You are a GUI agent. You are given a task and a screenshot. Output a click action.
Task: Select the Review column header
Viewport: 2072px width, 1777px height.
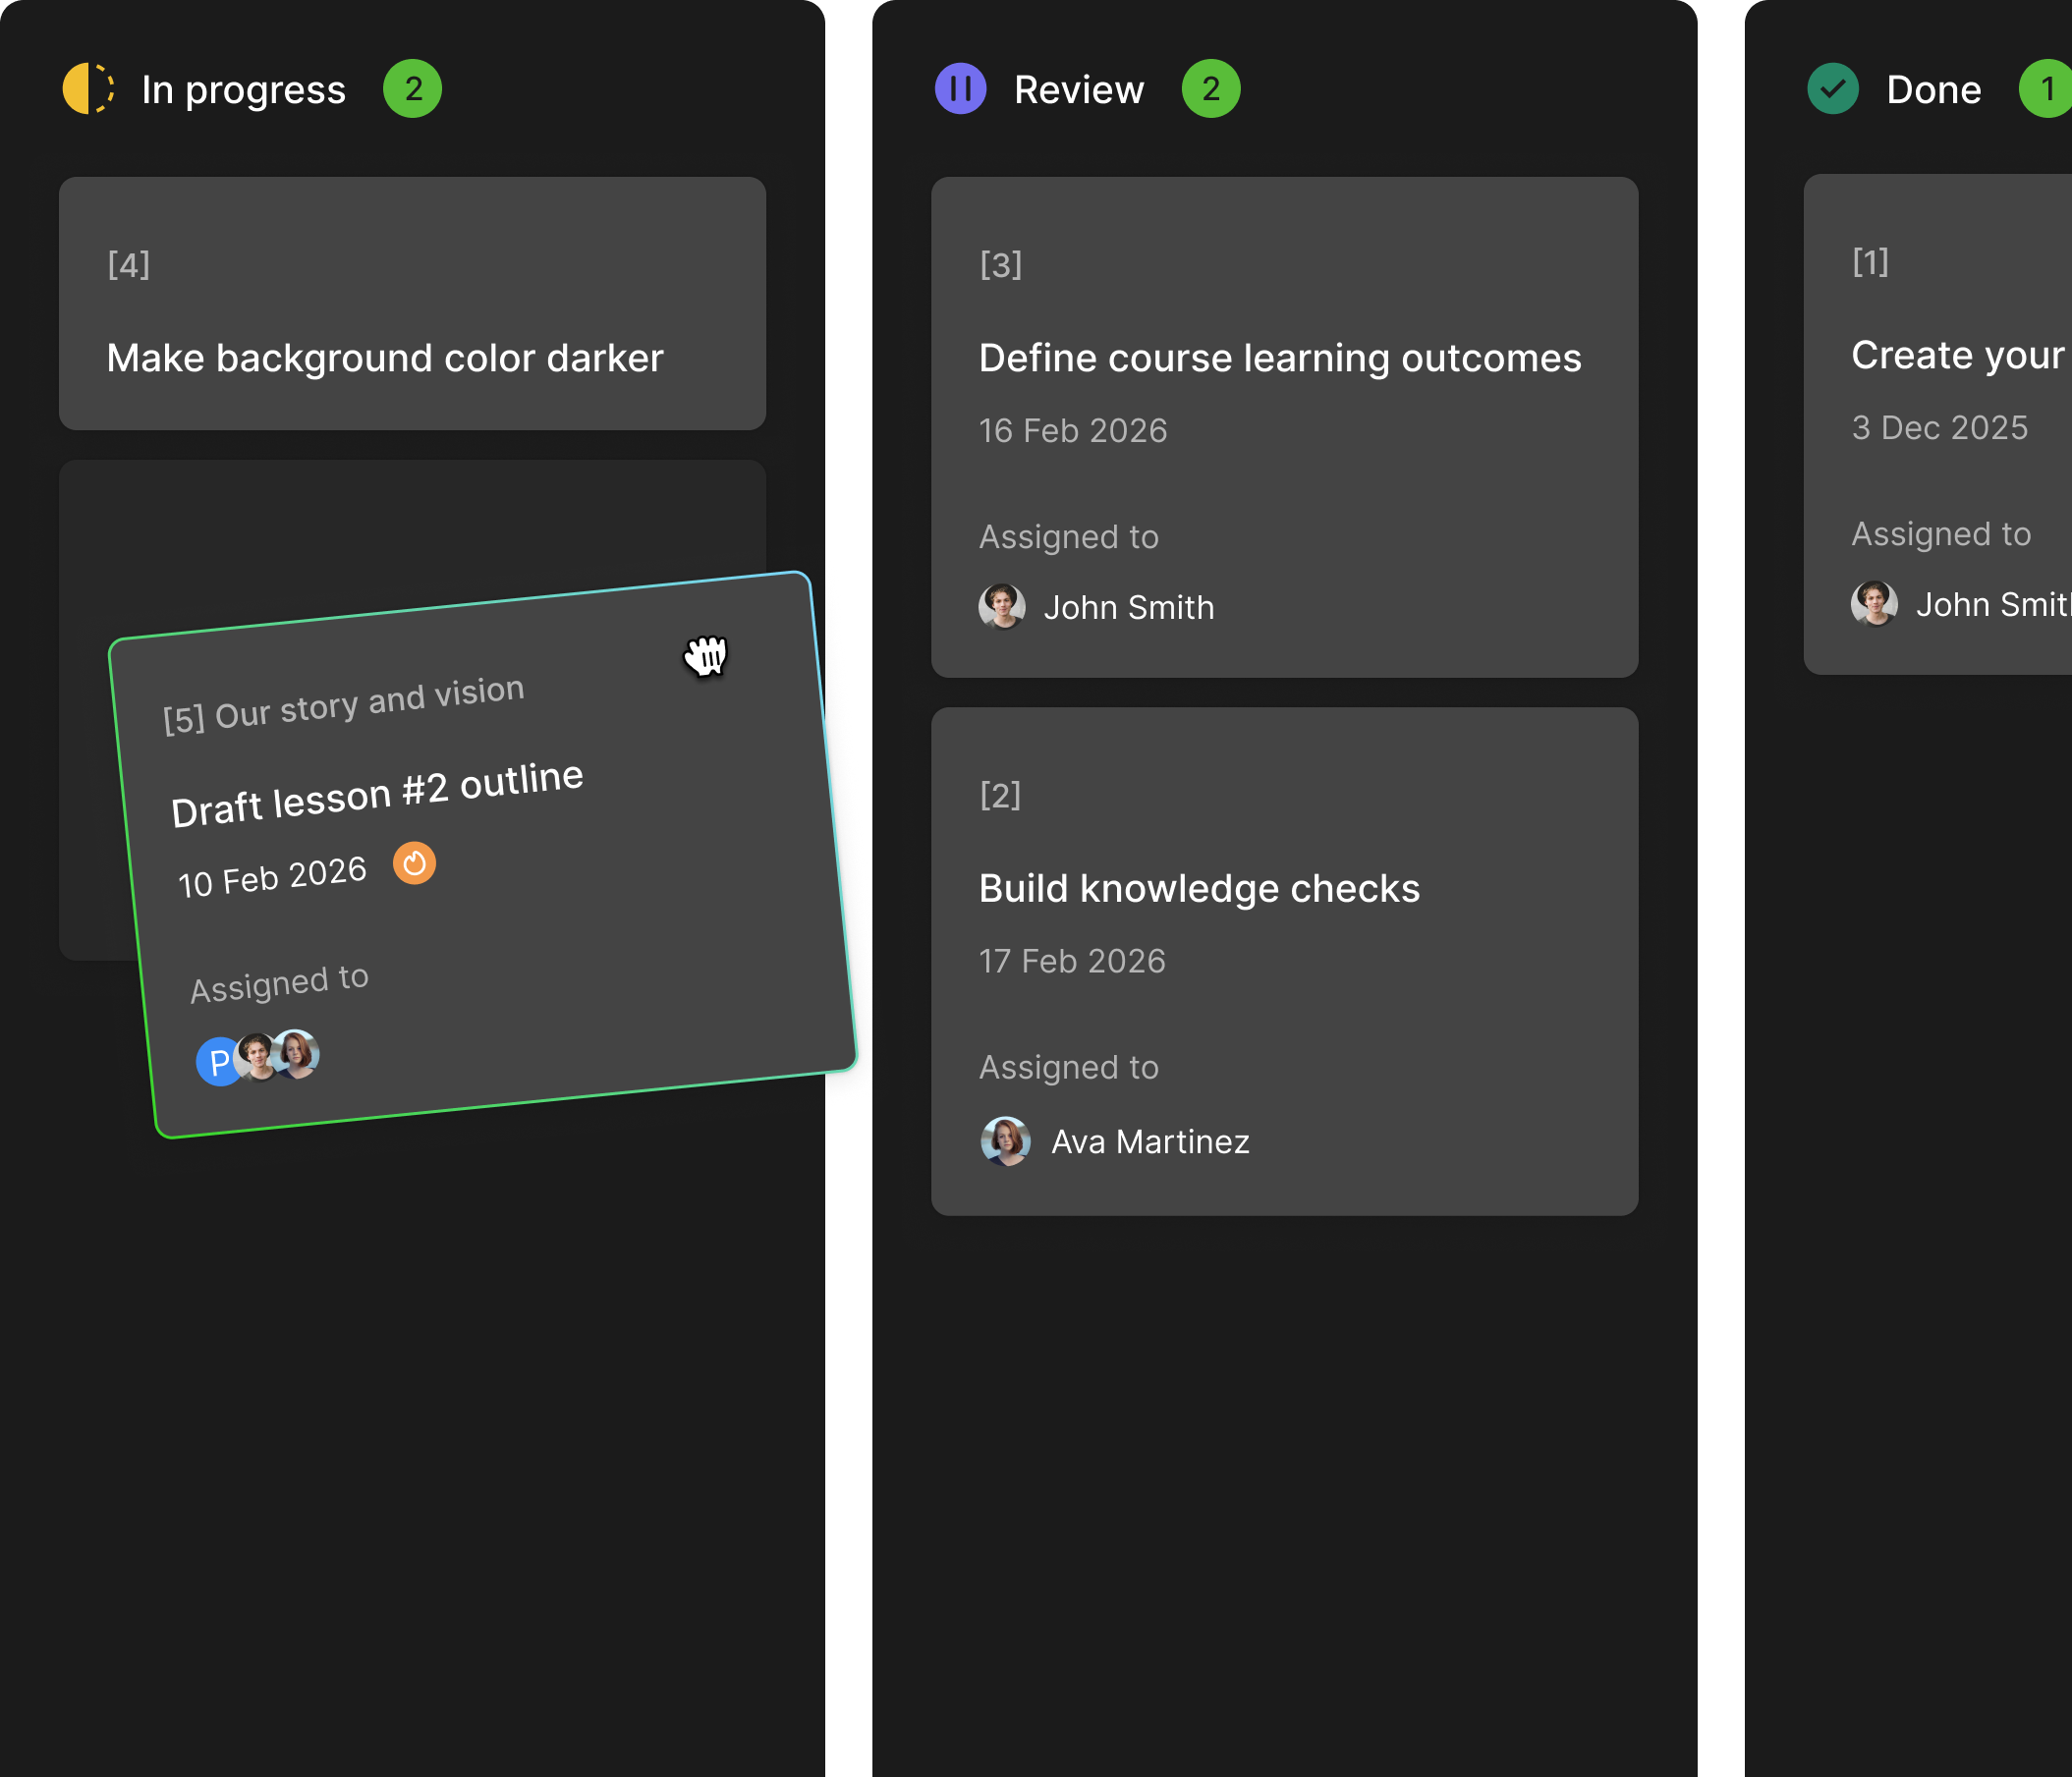pyautogui.click(x=1078, y=90)
